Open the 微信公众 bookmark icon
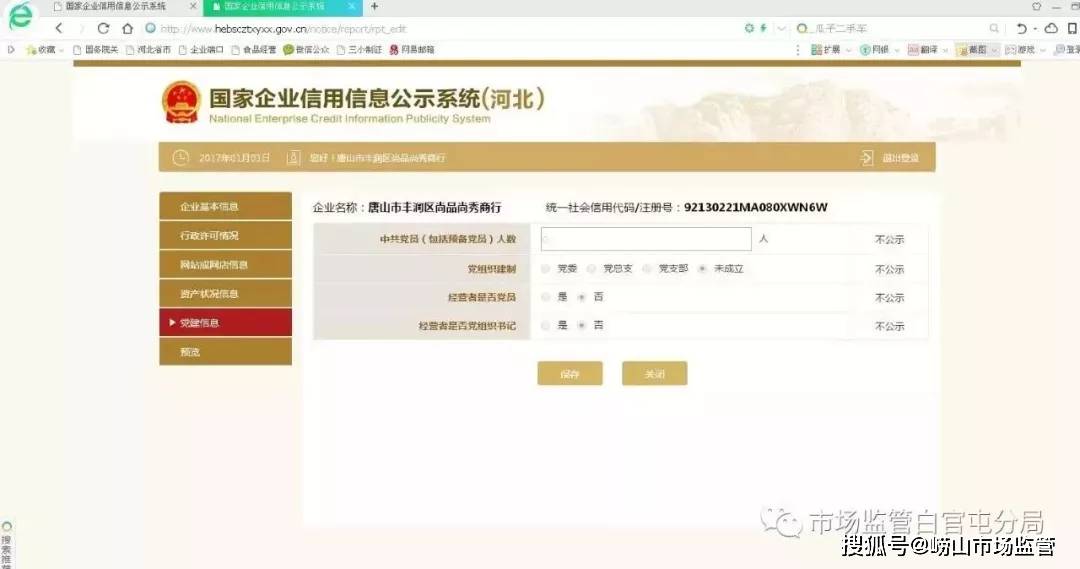The width and height of the screenshot is (1080, 569). coord(288,49)
